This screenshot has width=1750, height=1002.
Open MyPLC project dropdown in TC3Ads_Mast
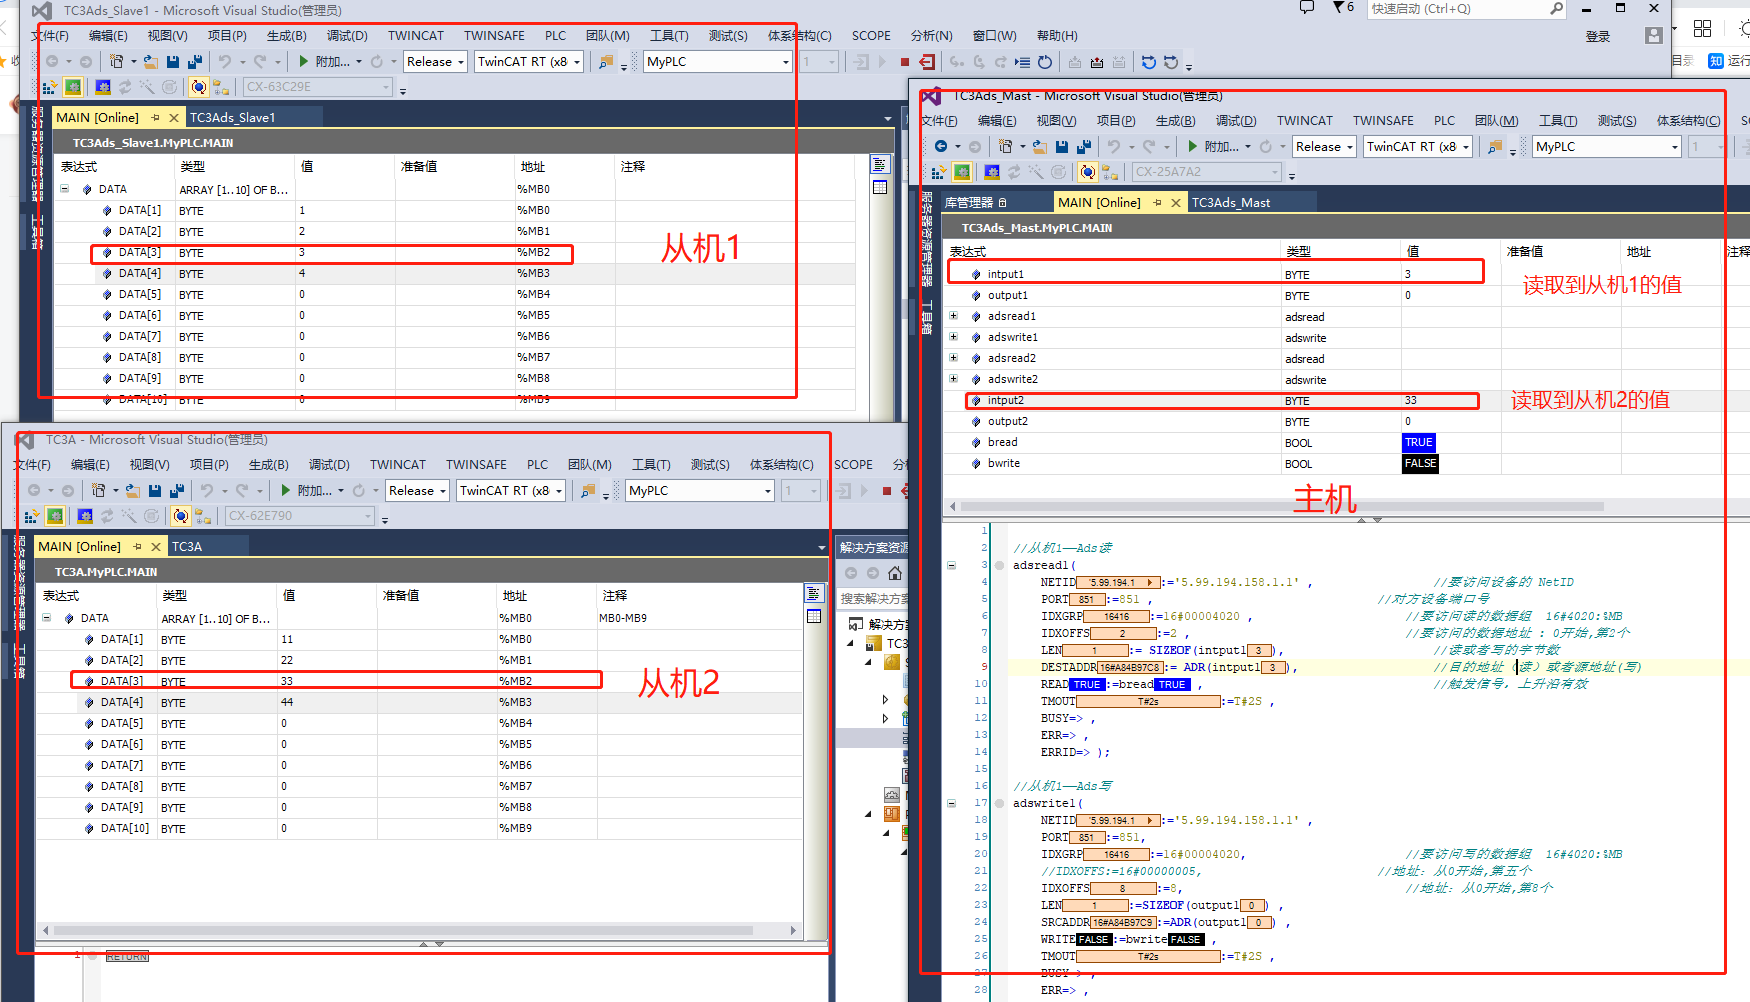(x=1606, y=147)
